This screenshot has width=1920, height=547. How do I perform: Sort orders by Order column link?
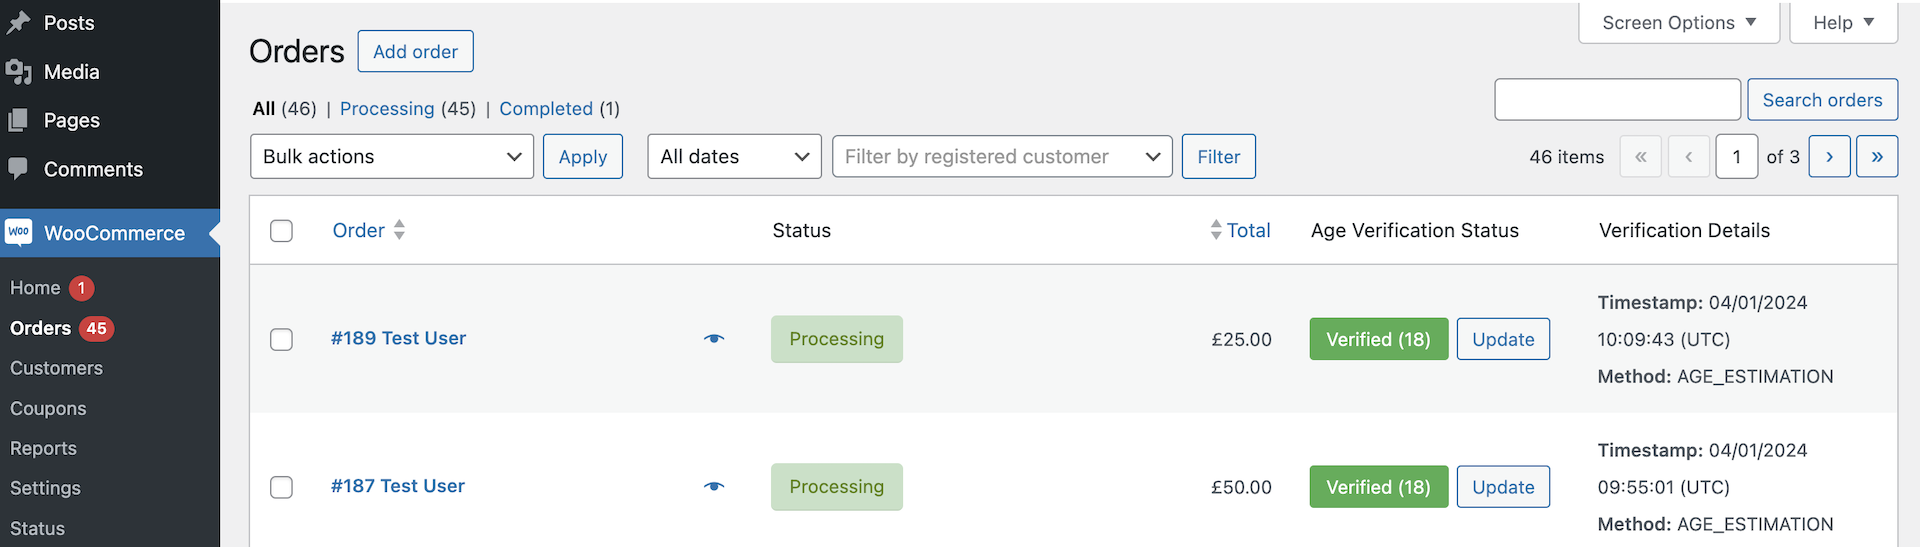358,231
